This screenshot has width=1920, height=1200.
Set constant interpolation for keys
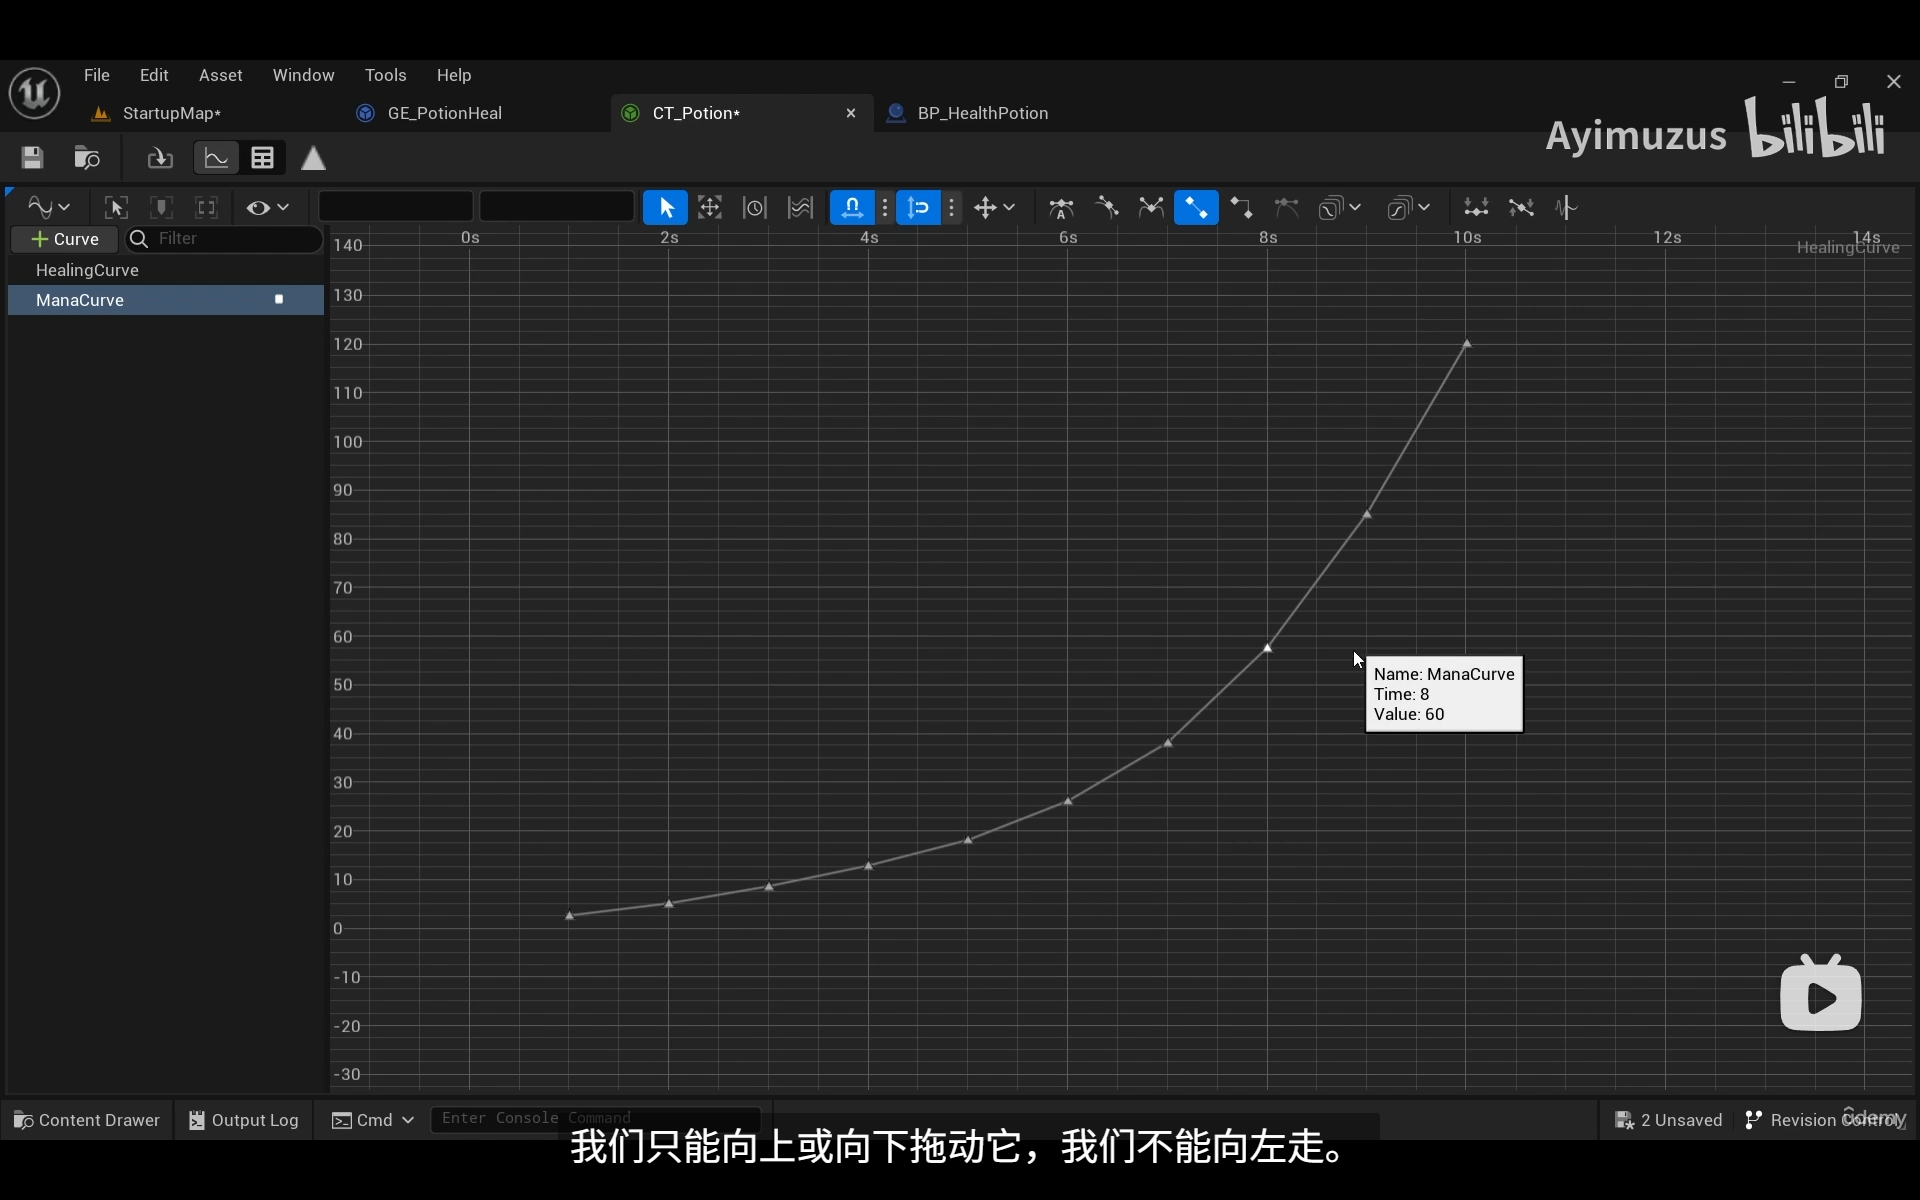(1241, 208)
